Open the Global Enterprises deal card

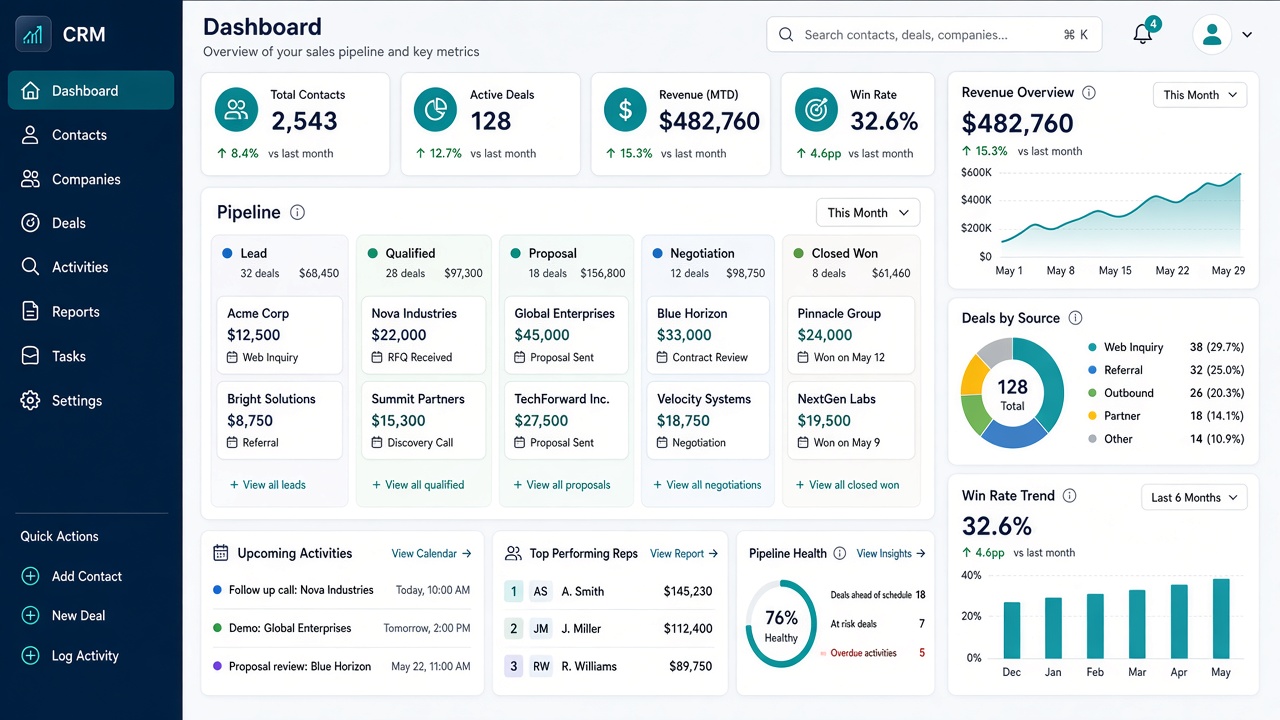tap(565, 335)
